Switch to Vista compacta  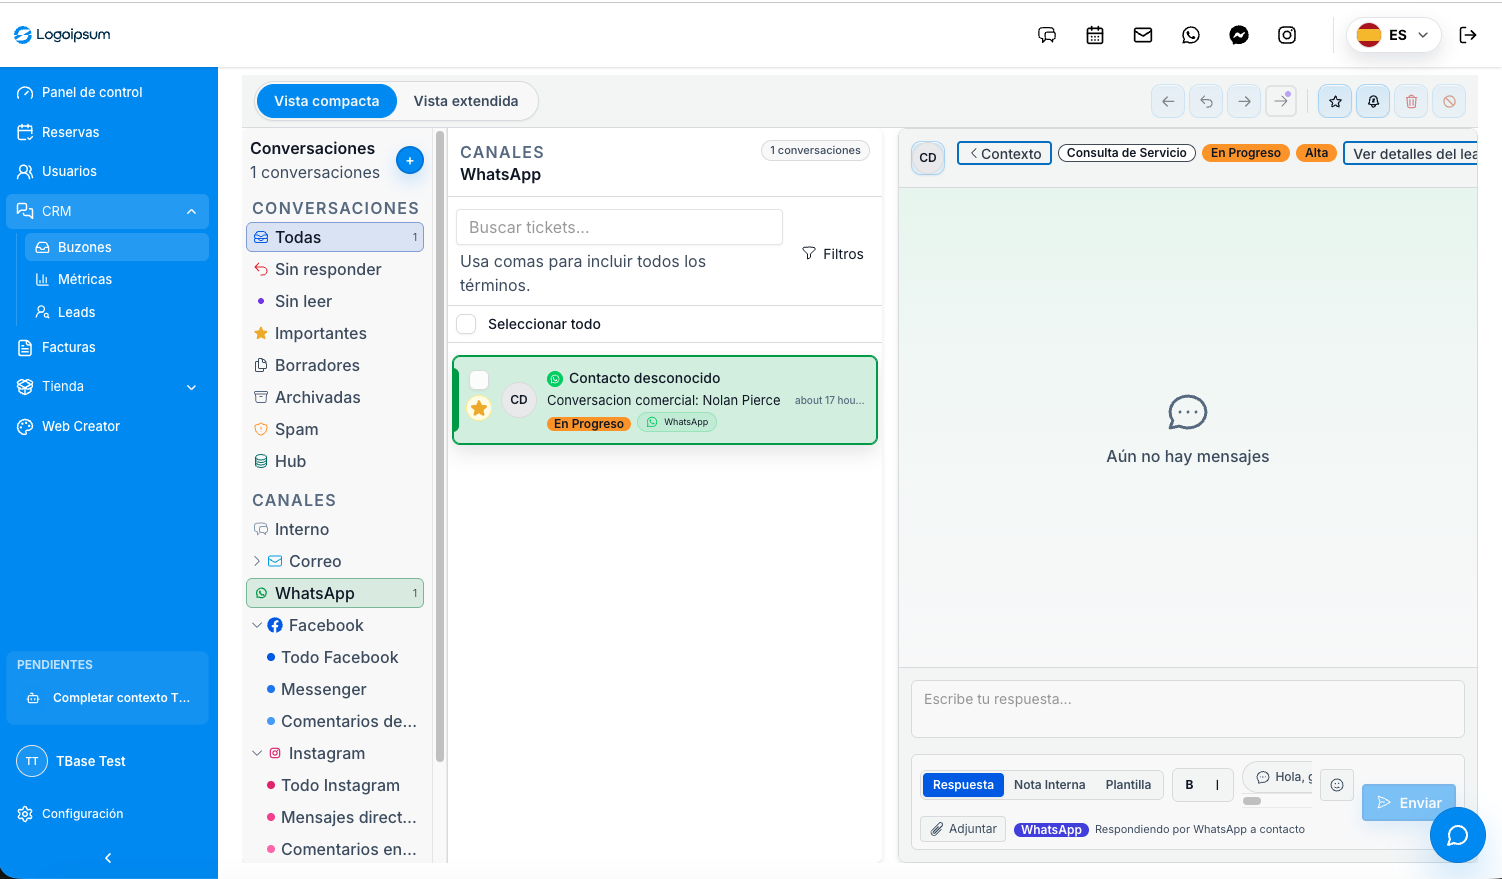point(327,101)
